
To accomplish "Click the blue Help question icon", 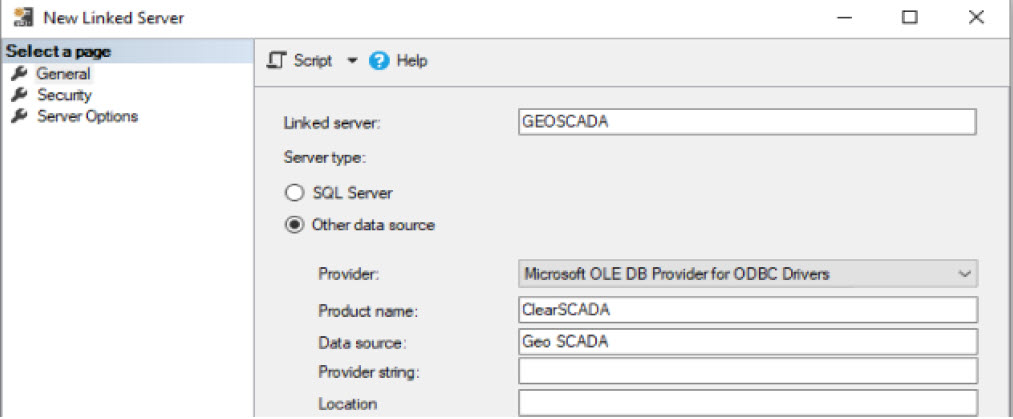I will tap(379, 61).
